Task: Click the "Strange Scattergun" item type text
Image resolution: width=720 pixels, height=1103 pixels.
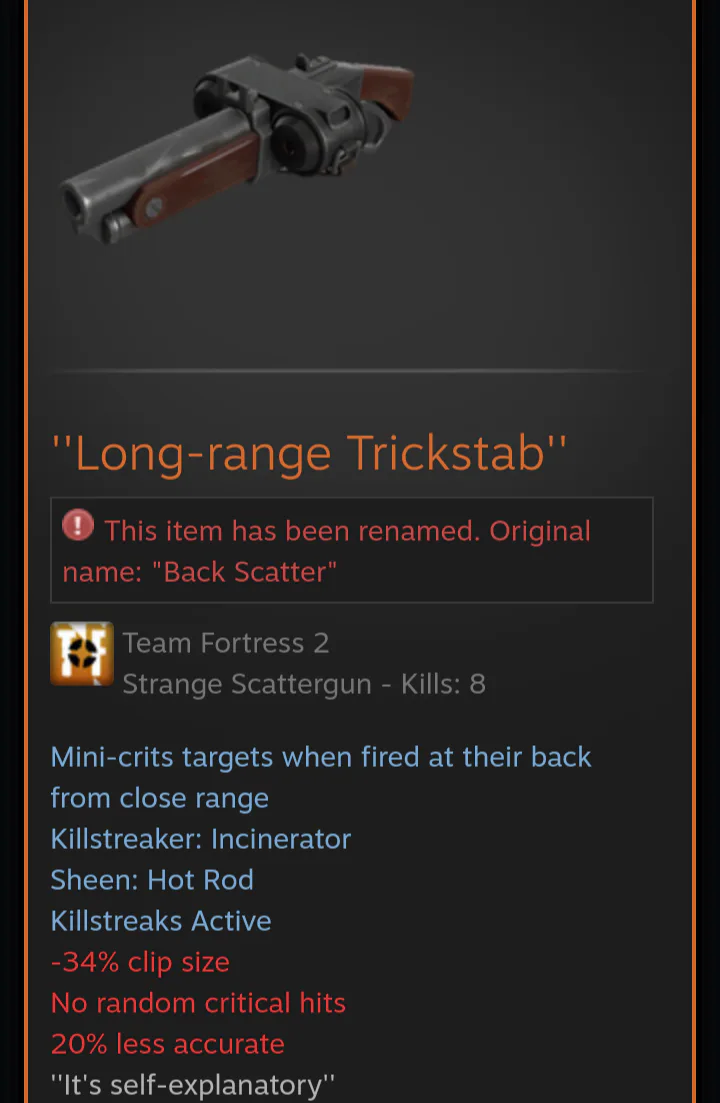Action: tap(247, 684)
